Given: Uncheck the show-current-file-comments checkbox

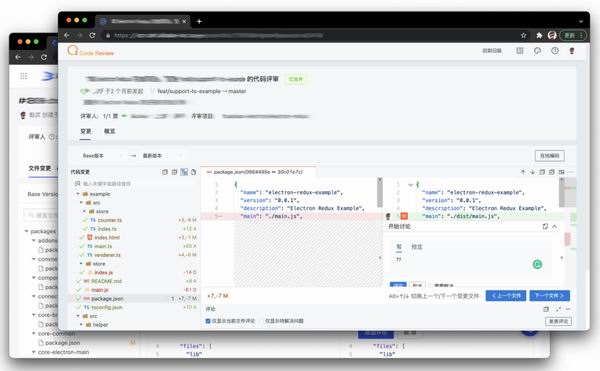Looking at the screenshot, I should pos(208,321).
